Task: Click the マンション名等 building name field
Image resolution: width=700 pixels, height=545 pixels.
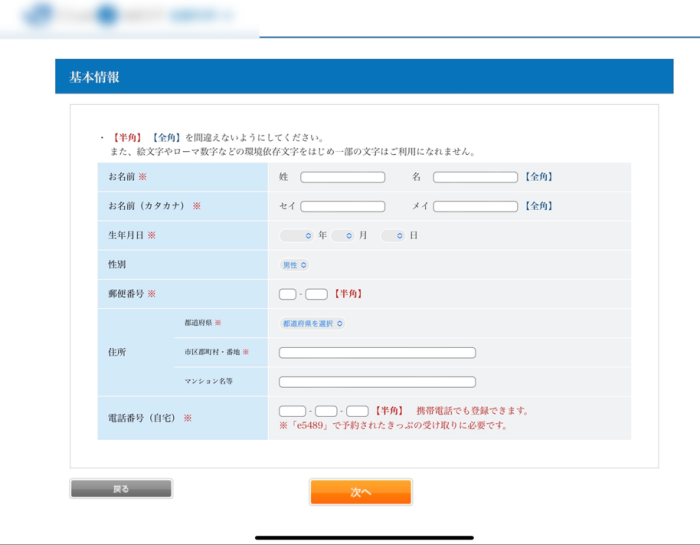Action: 377,382
